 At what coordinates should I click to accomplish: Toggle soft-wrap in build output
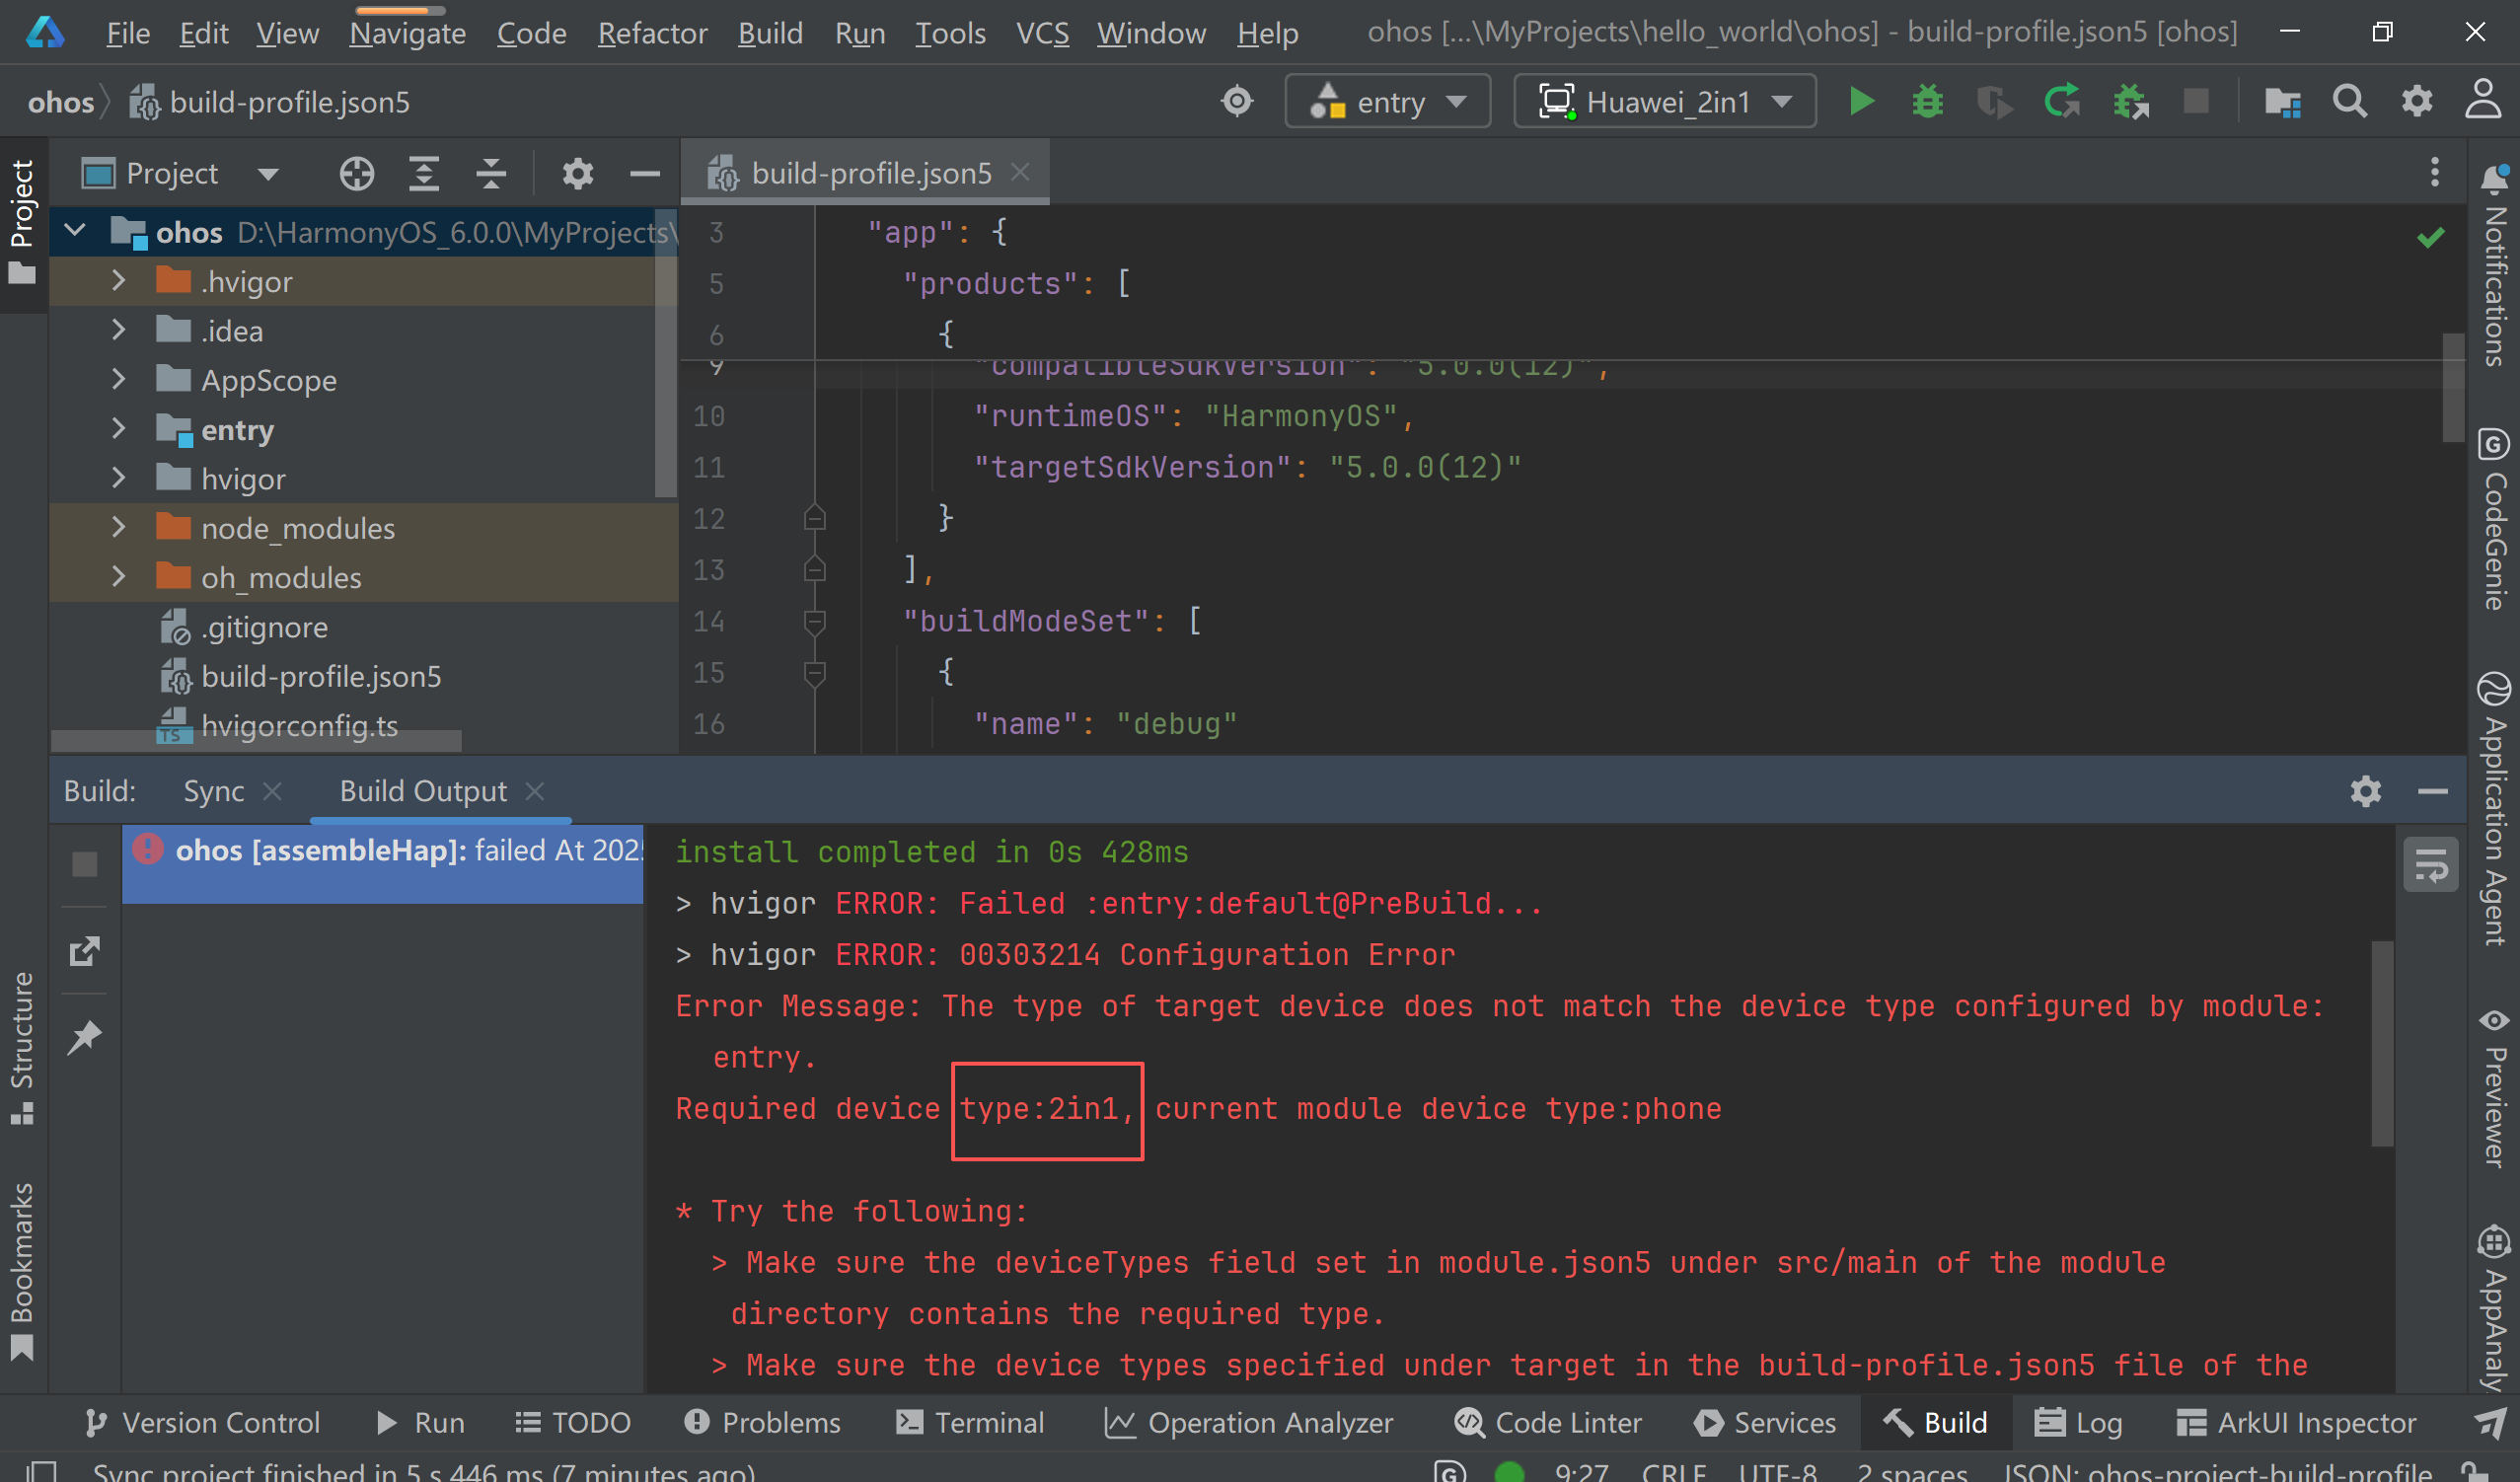point(2430,865)
